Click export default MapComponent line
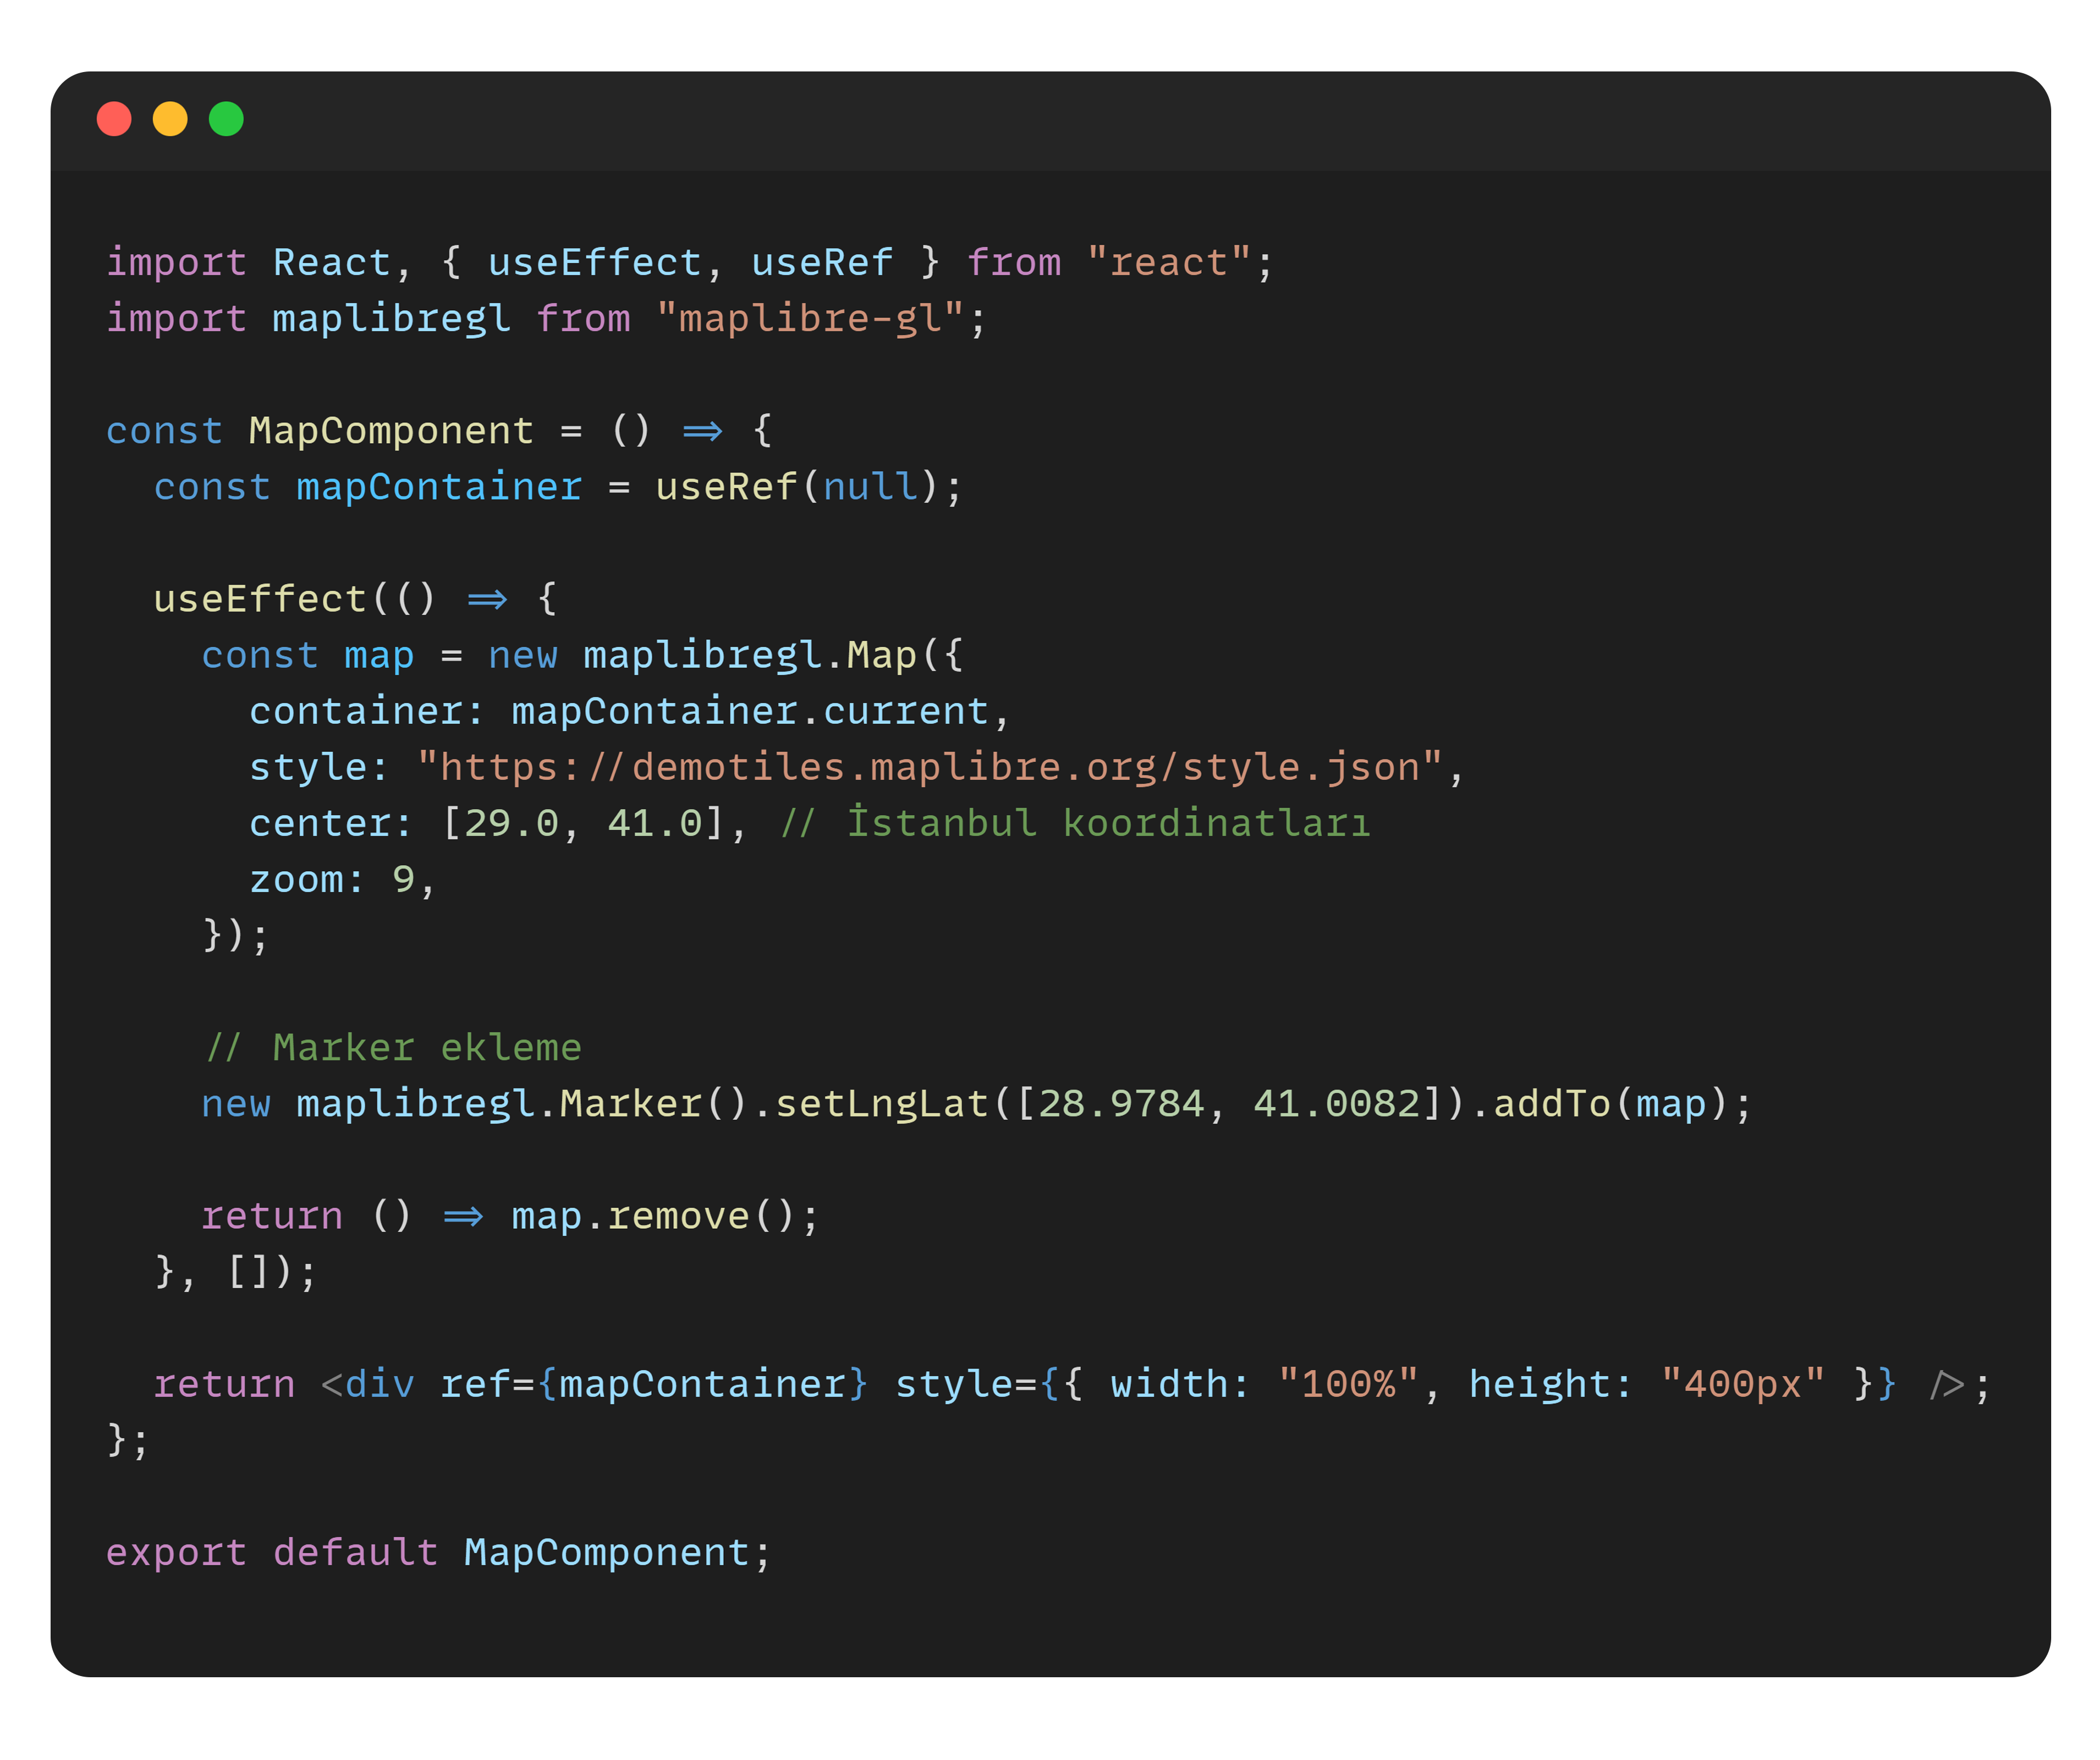The width and height of the screenshot is (2100, 1760). click(x=438, y=1553)
